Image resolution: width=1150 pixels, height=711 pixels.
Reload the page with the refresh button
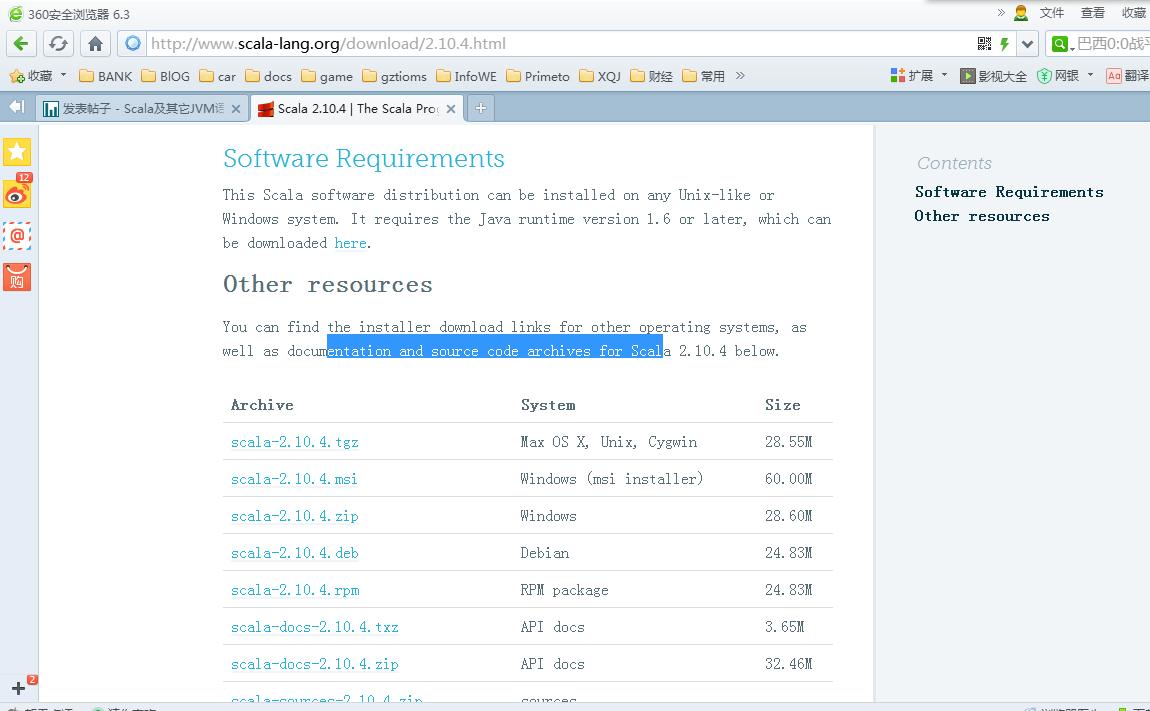pos(58,44)
